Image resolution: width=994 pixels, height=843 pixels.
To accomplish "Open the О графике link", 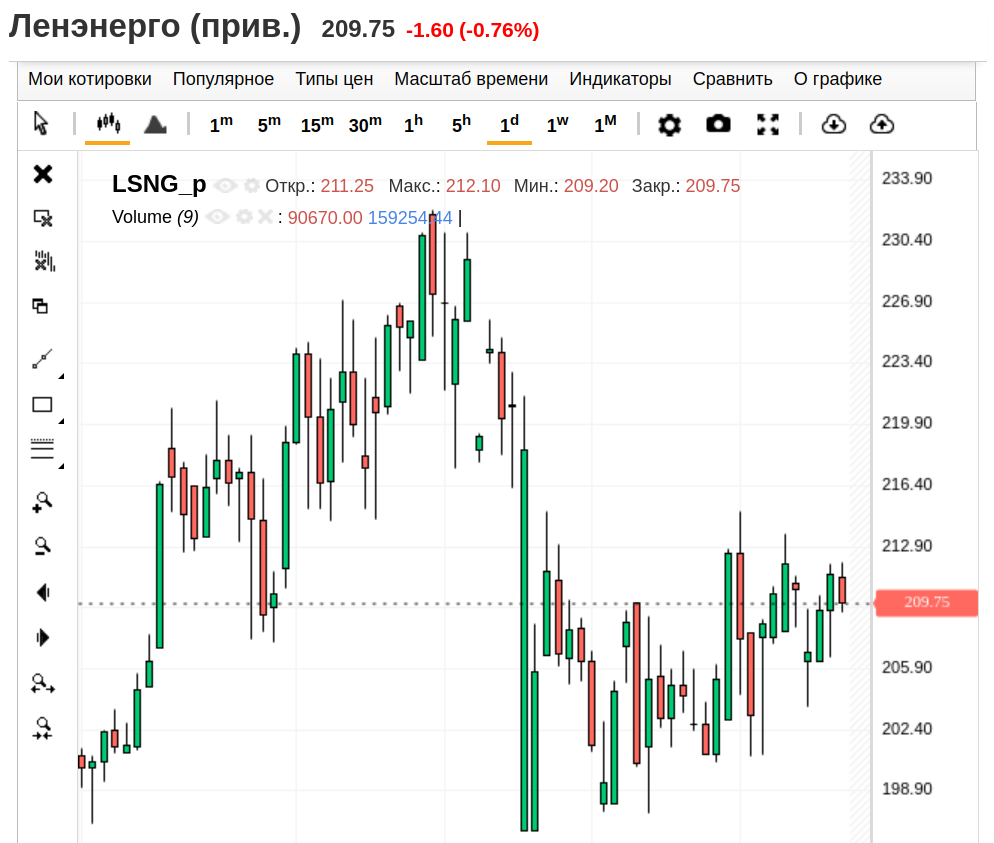I will point(836,78).
